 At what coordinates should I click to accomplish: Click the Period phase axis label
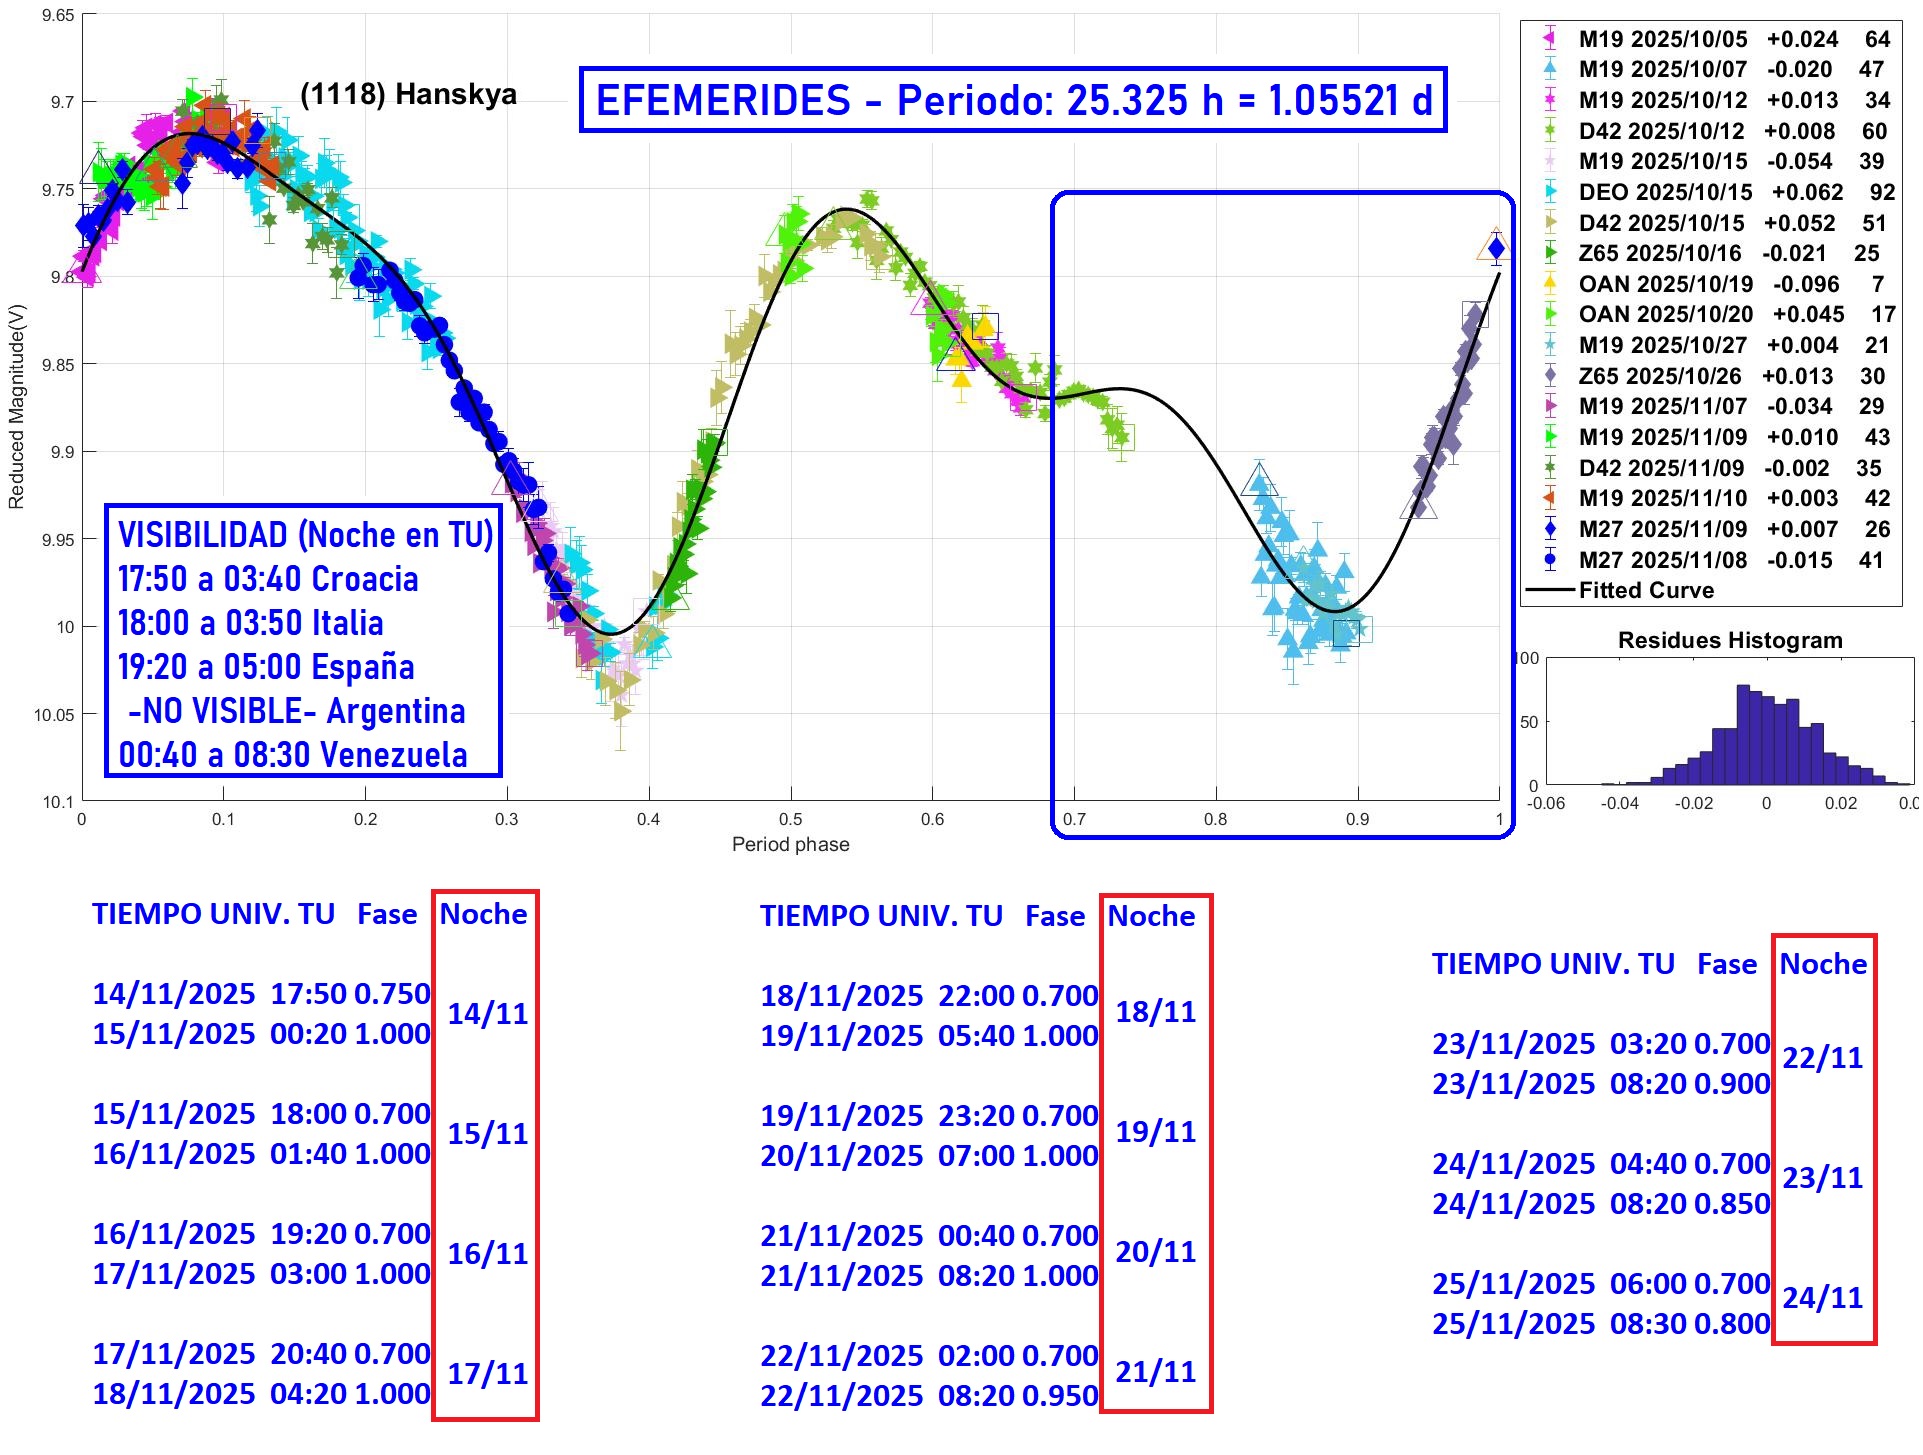pyautogui.click(x=790, y=844)
